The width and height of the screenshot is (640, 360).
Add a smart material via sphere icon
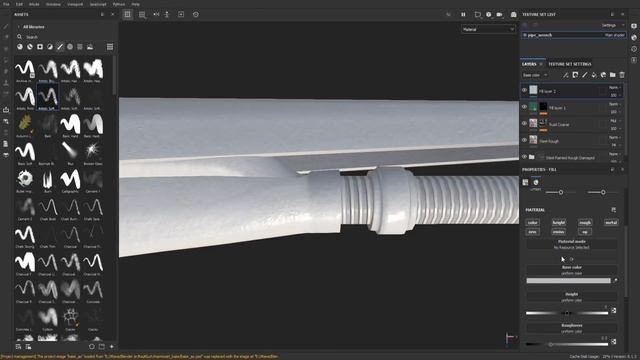603,75
